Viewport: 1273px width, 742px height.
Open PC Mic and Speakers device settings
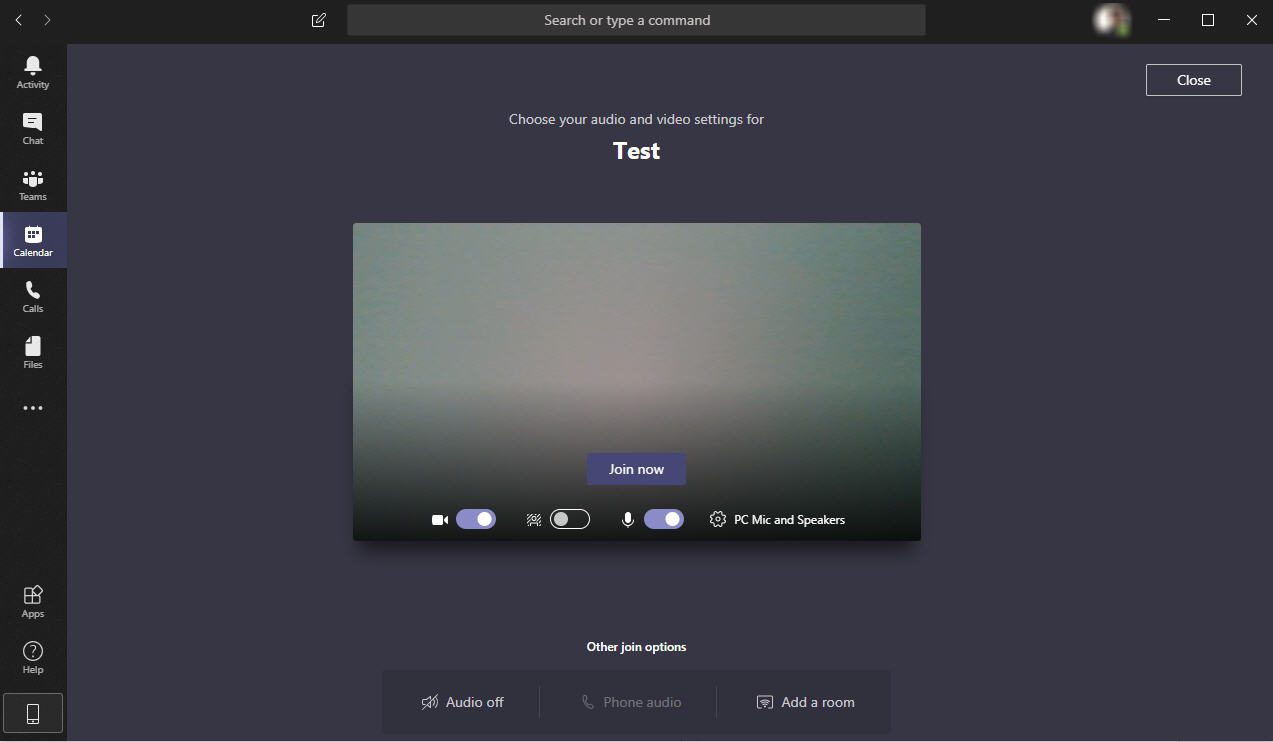[x=778, y=519]
